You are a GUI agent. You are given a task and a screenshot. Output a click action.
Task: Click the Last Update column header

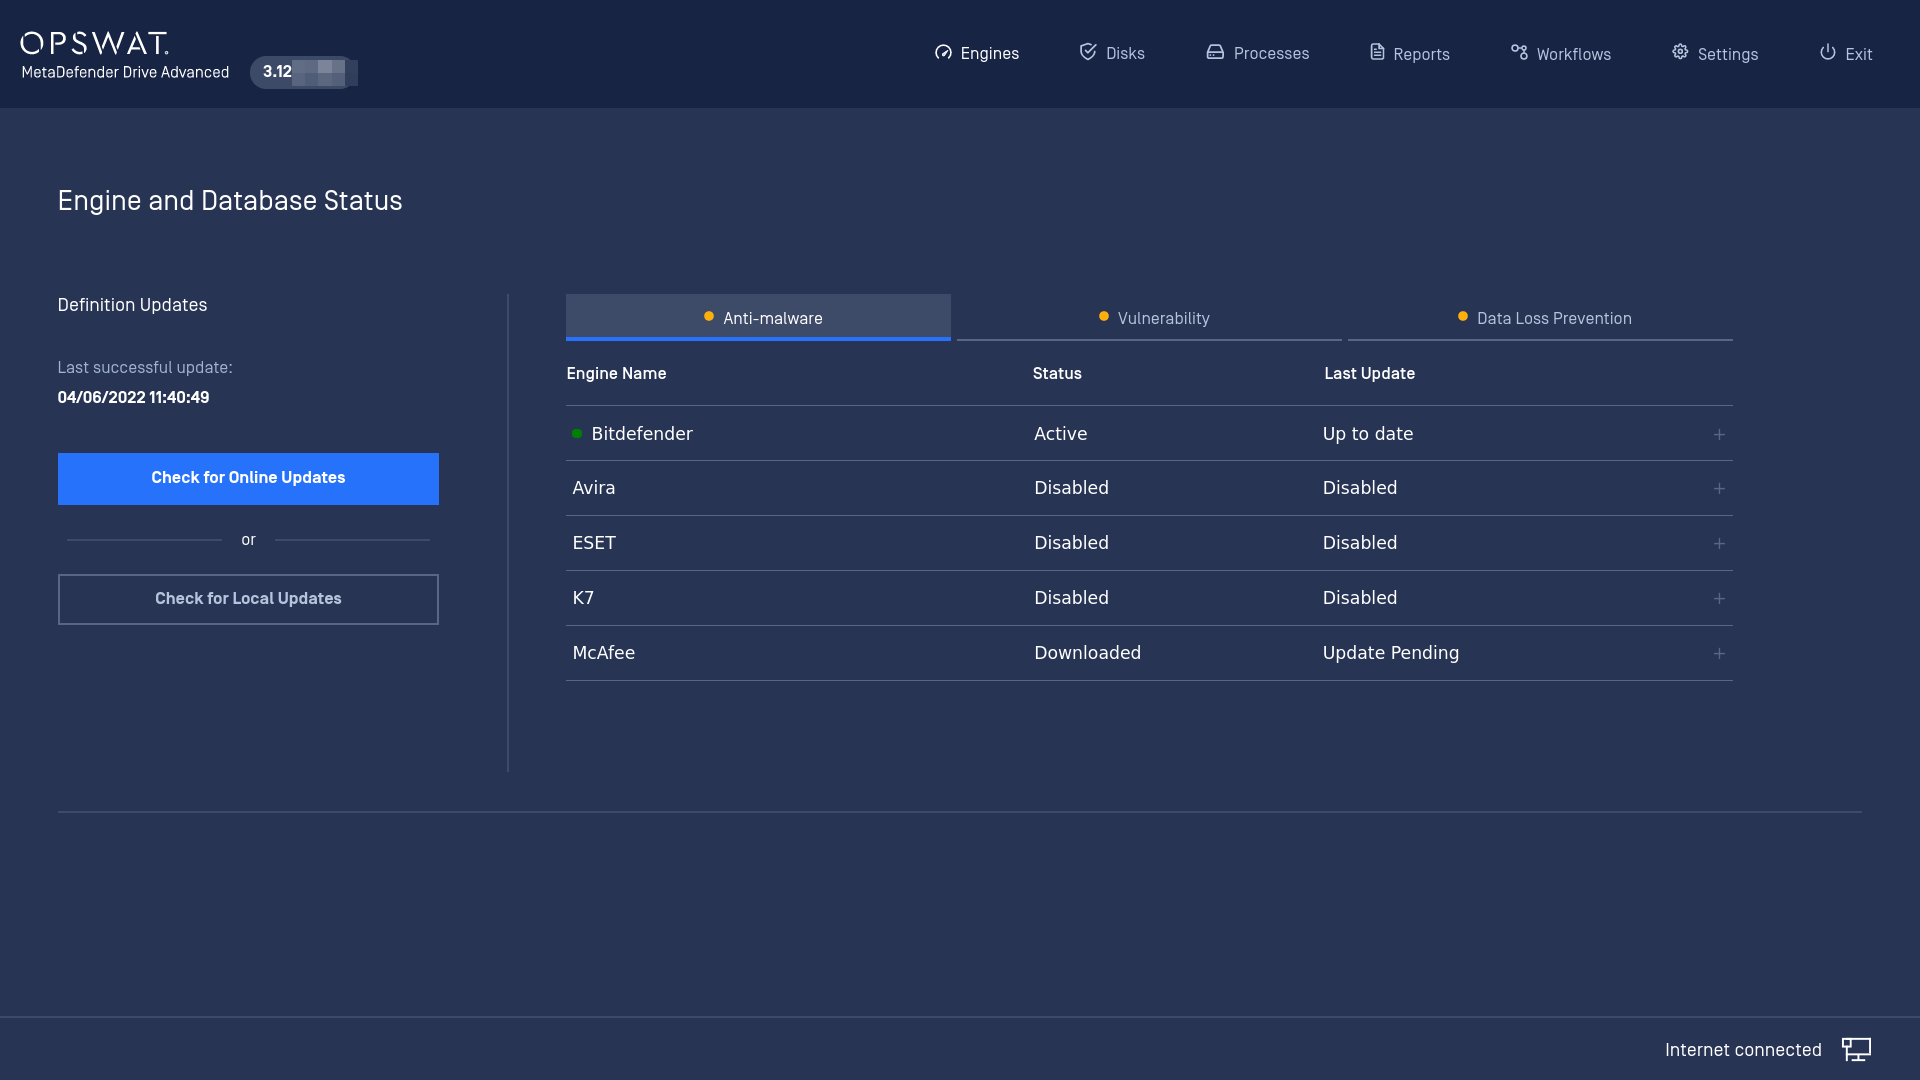coord(1369,373)
